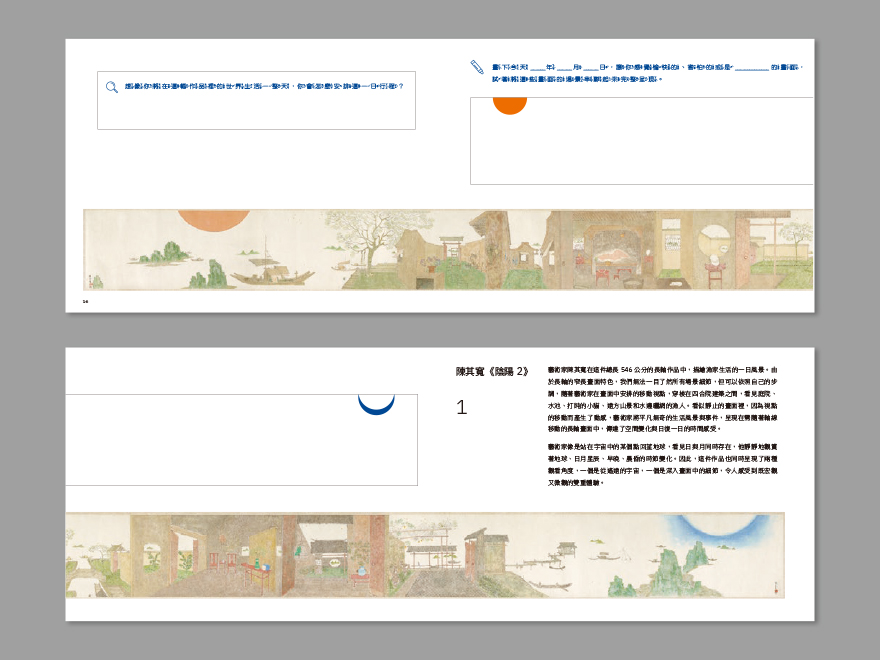Click the first paragraph mentioning 546 公分

pos(662,400)
